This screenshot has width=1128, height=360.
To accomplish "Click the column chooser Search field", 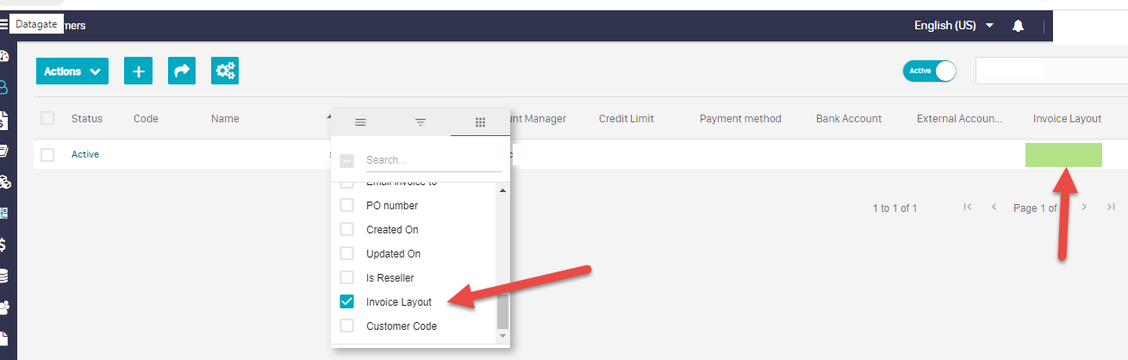I will [x=433, y=161].
